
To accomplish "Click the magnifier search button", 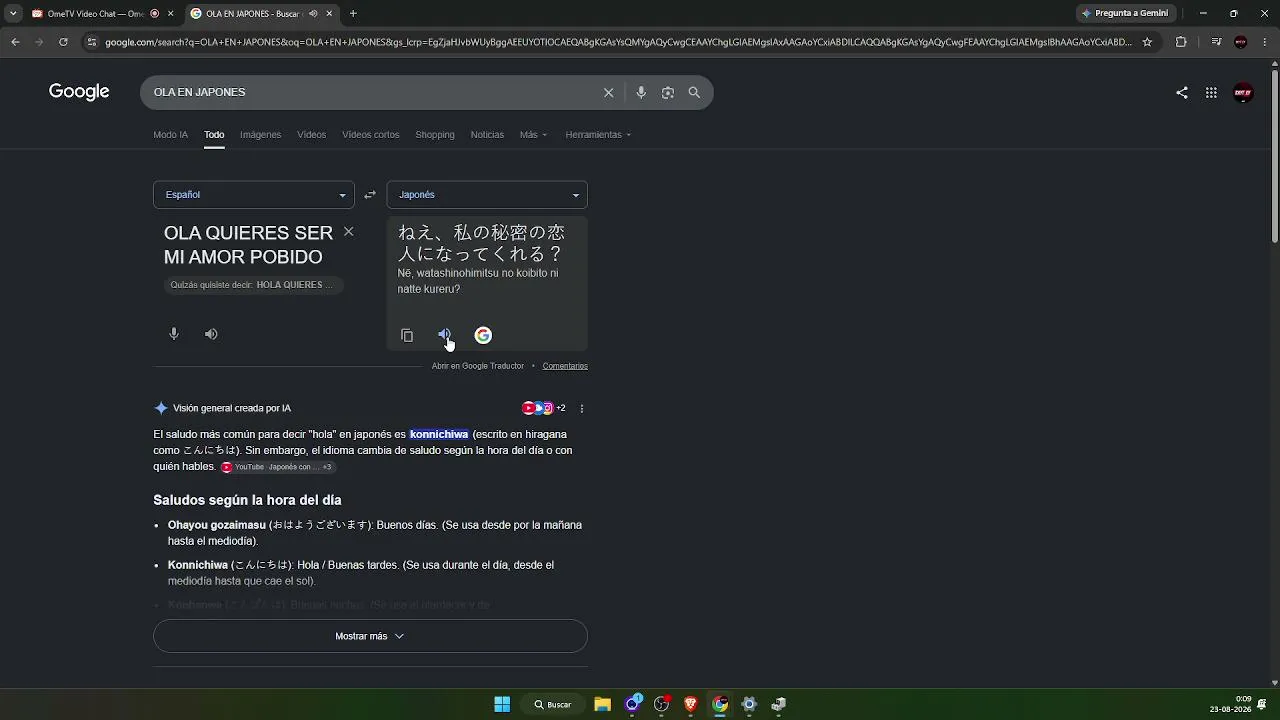I will [x=694, y=92].
